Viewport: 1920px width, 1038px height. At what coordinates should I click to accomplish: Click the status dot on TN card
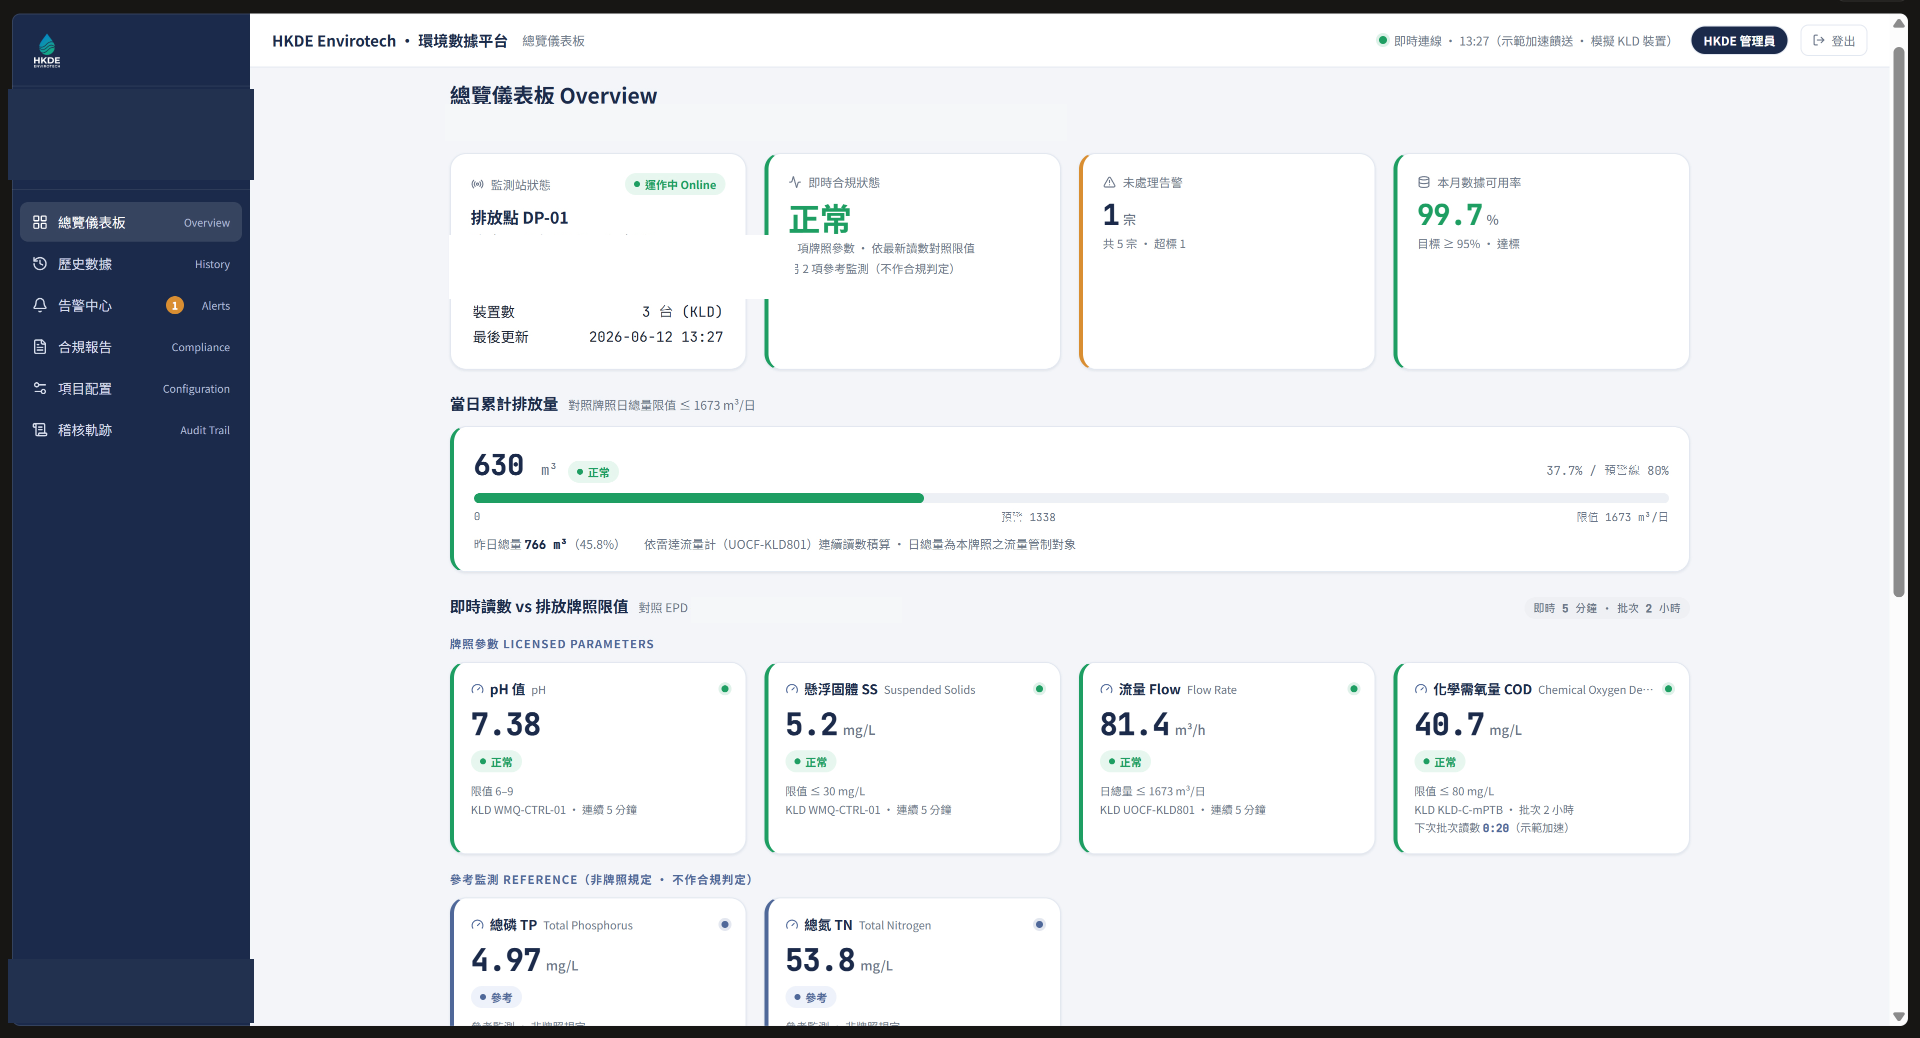coord(1039,925)
